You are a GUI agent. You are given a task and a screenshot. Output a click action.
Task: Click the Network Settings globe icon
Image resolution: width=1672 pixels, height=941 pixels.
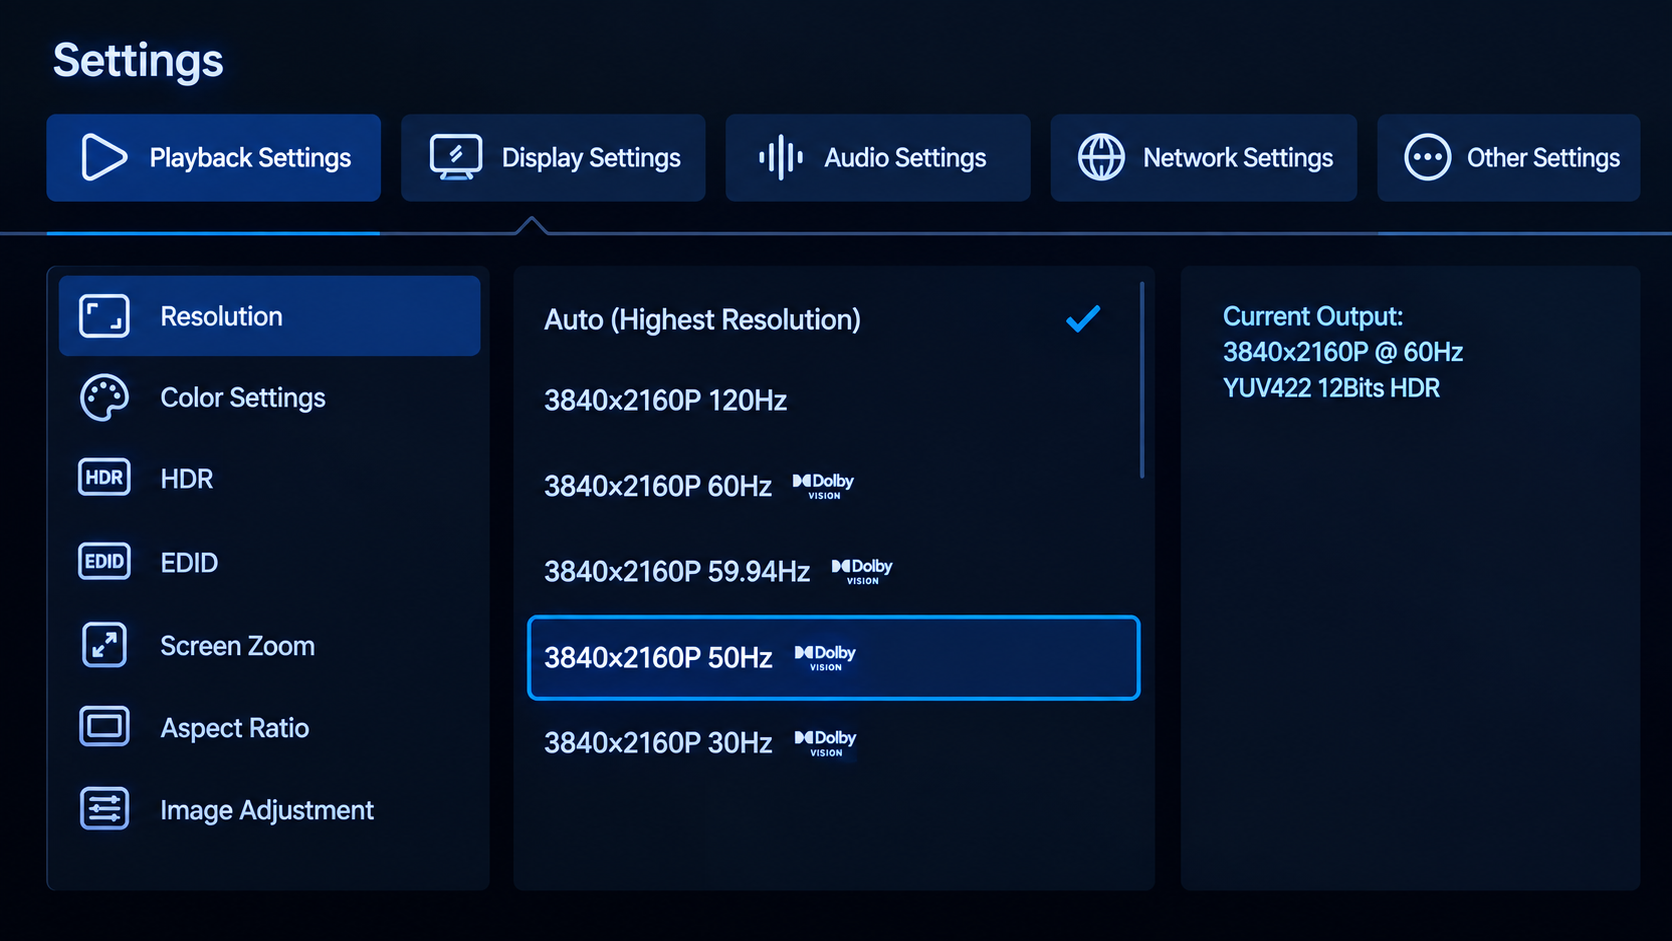(x=1101, y=157)
